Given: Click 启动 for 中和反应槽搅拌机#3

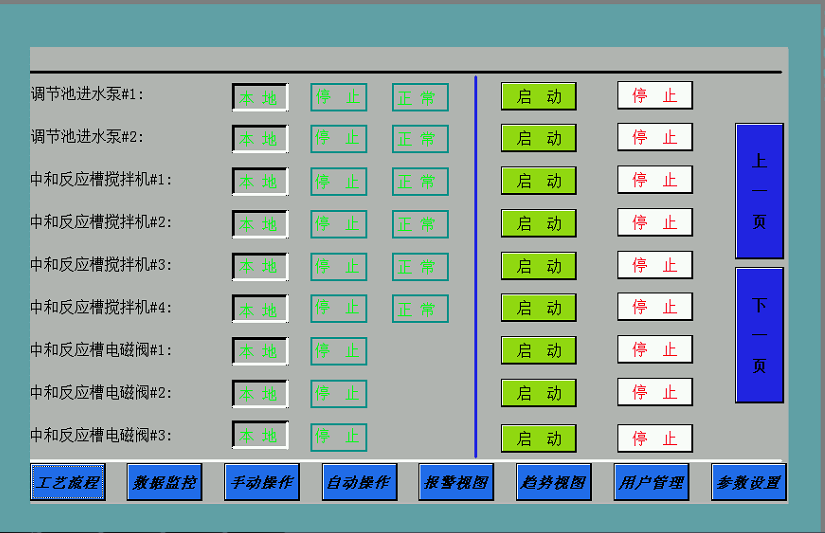Looking at the screenshot, I should pos(538,266).
